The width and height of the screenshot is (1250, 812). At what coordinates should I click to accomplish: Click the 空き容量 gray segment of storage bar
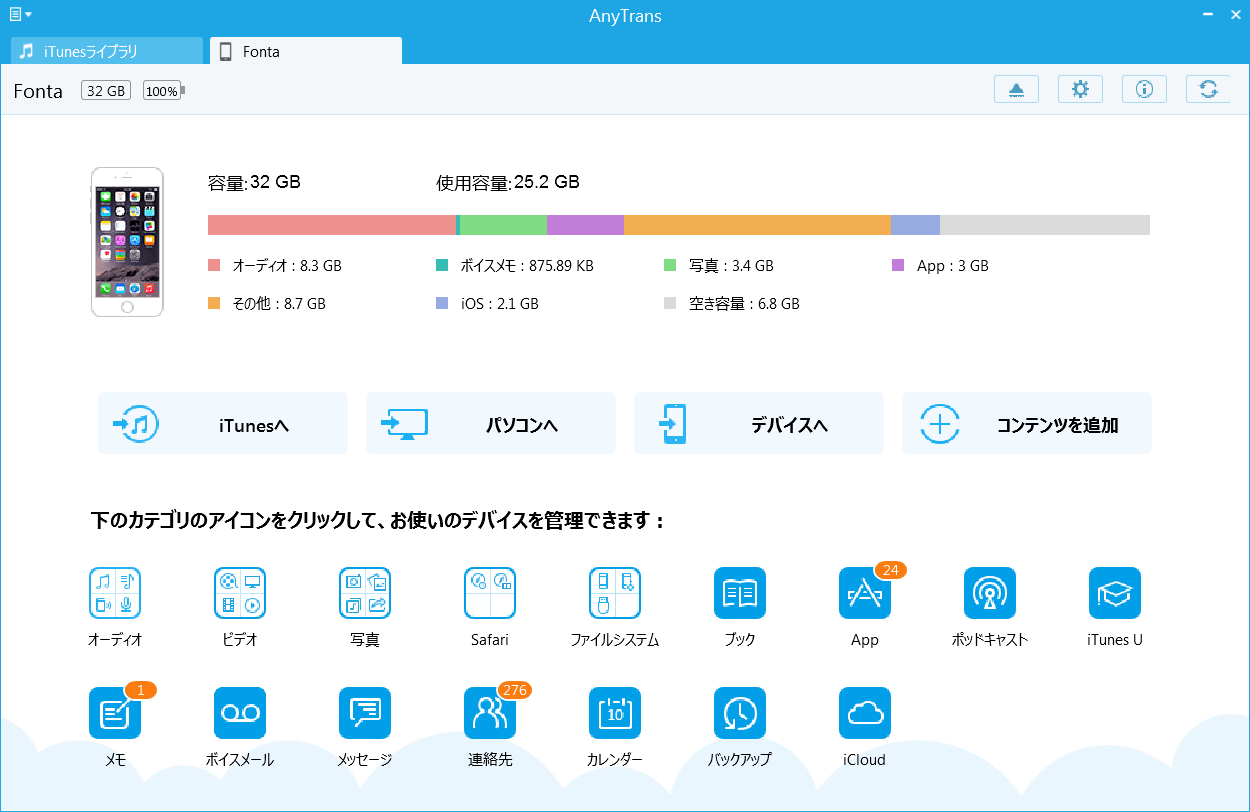click(1045, 225)
